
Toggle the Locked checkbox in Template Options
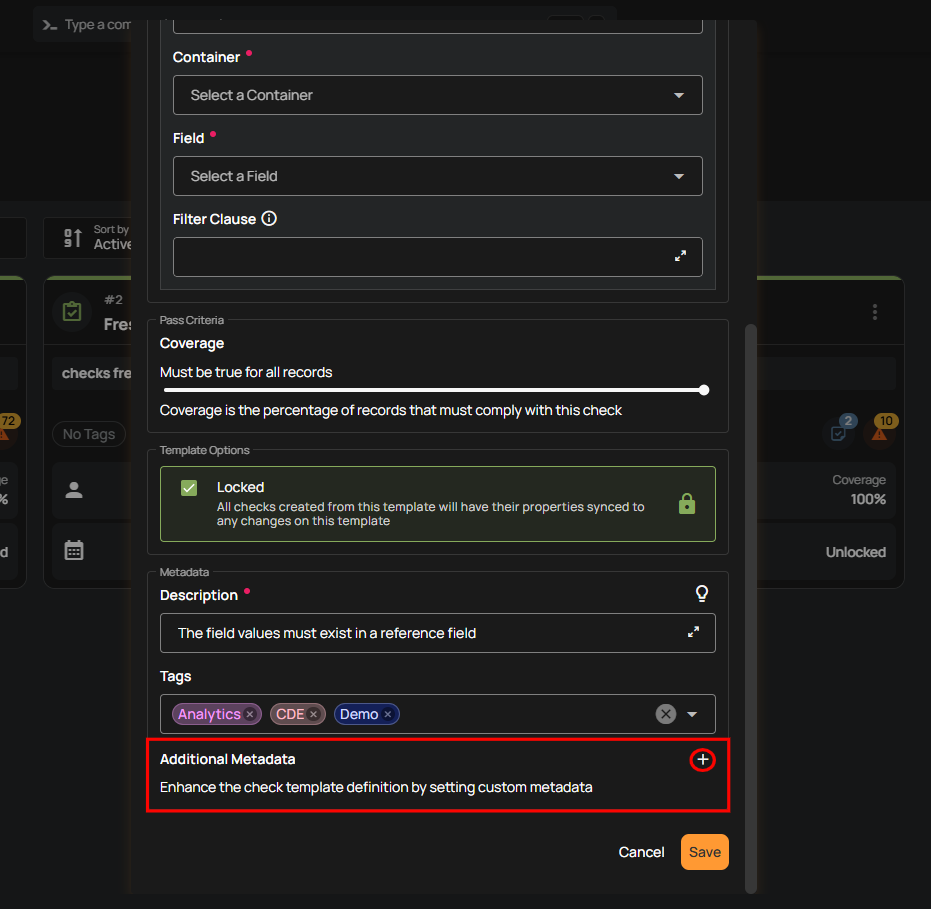pyautogui.click(x=190, y=488)
